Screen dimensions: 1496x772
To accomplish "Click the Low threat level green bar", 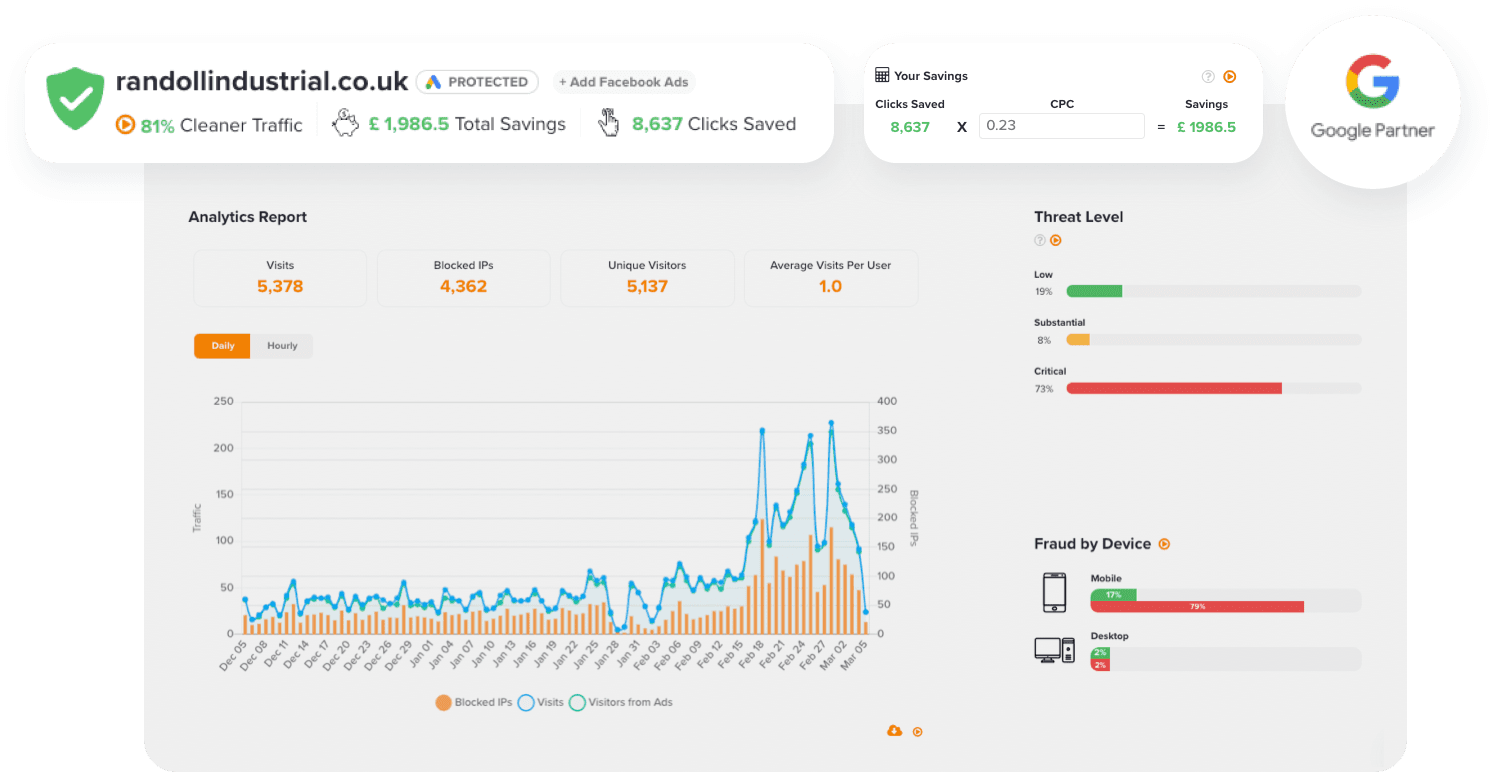I will tap(1094, 291).
